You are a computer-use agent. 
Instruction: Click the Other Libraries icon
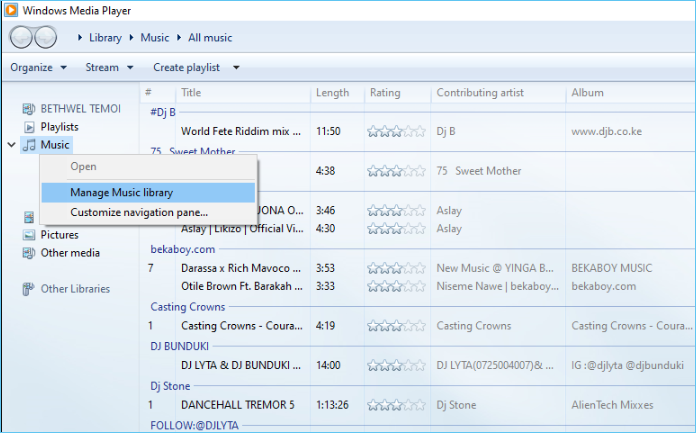click(x=29, y=289)
